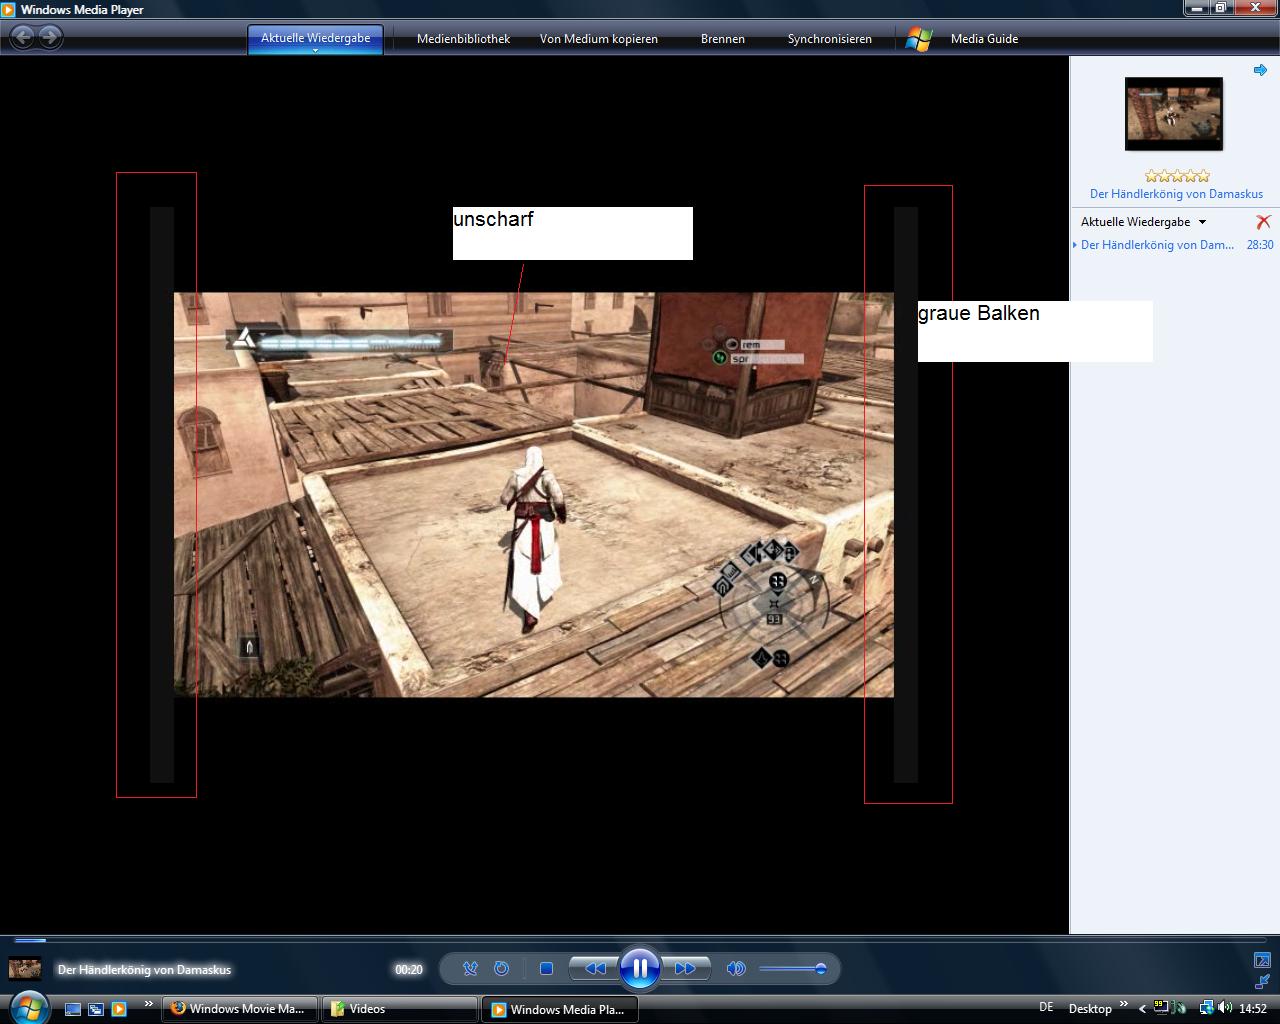Switch to Windows Movie Maker taskbar button
This screenshot has width=1280, height=1024.
click(x=242, y=1009)
